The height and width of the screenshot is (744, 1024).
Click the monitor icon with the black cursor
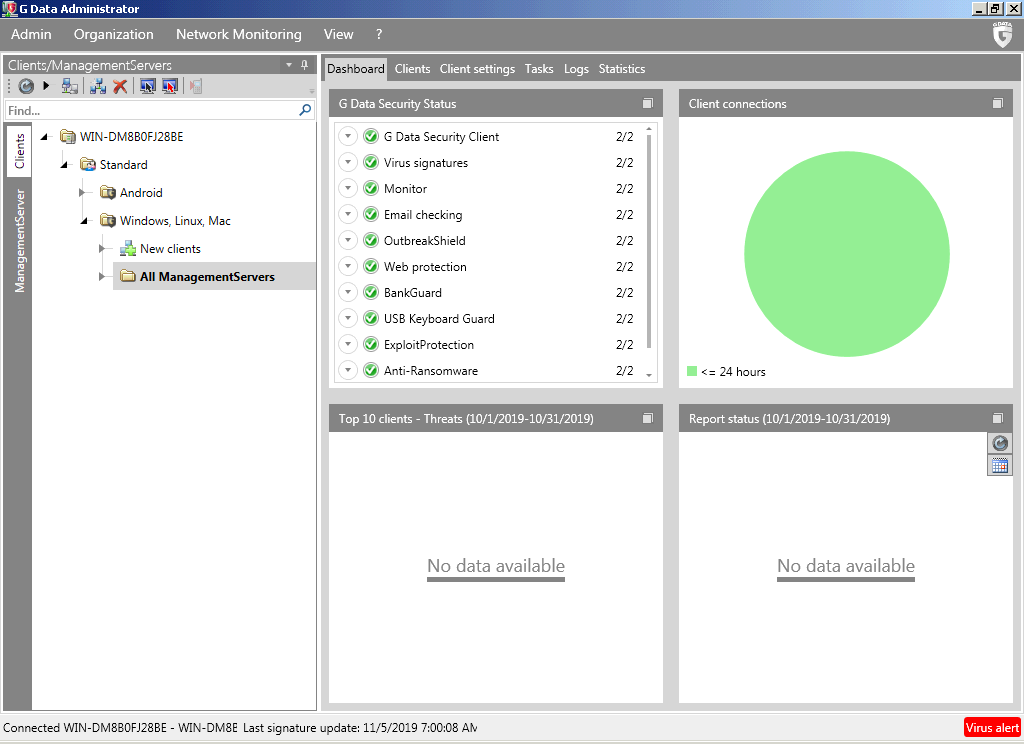pyautogui.click(x=148, y=87)
